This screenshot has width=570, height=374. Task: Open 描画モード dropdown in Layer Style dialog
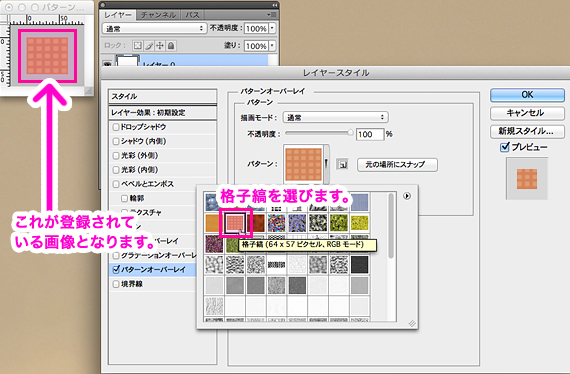click(x=335, y=117)
